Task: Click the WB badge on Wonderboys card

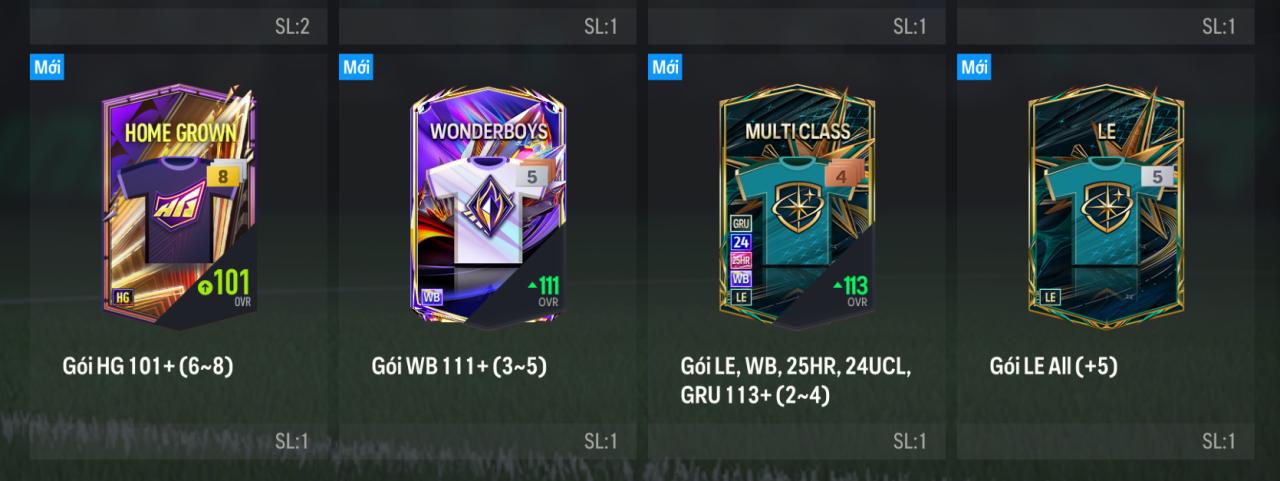Action: [x=432, y=296]
